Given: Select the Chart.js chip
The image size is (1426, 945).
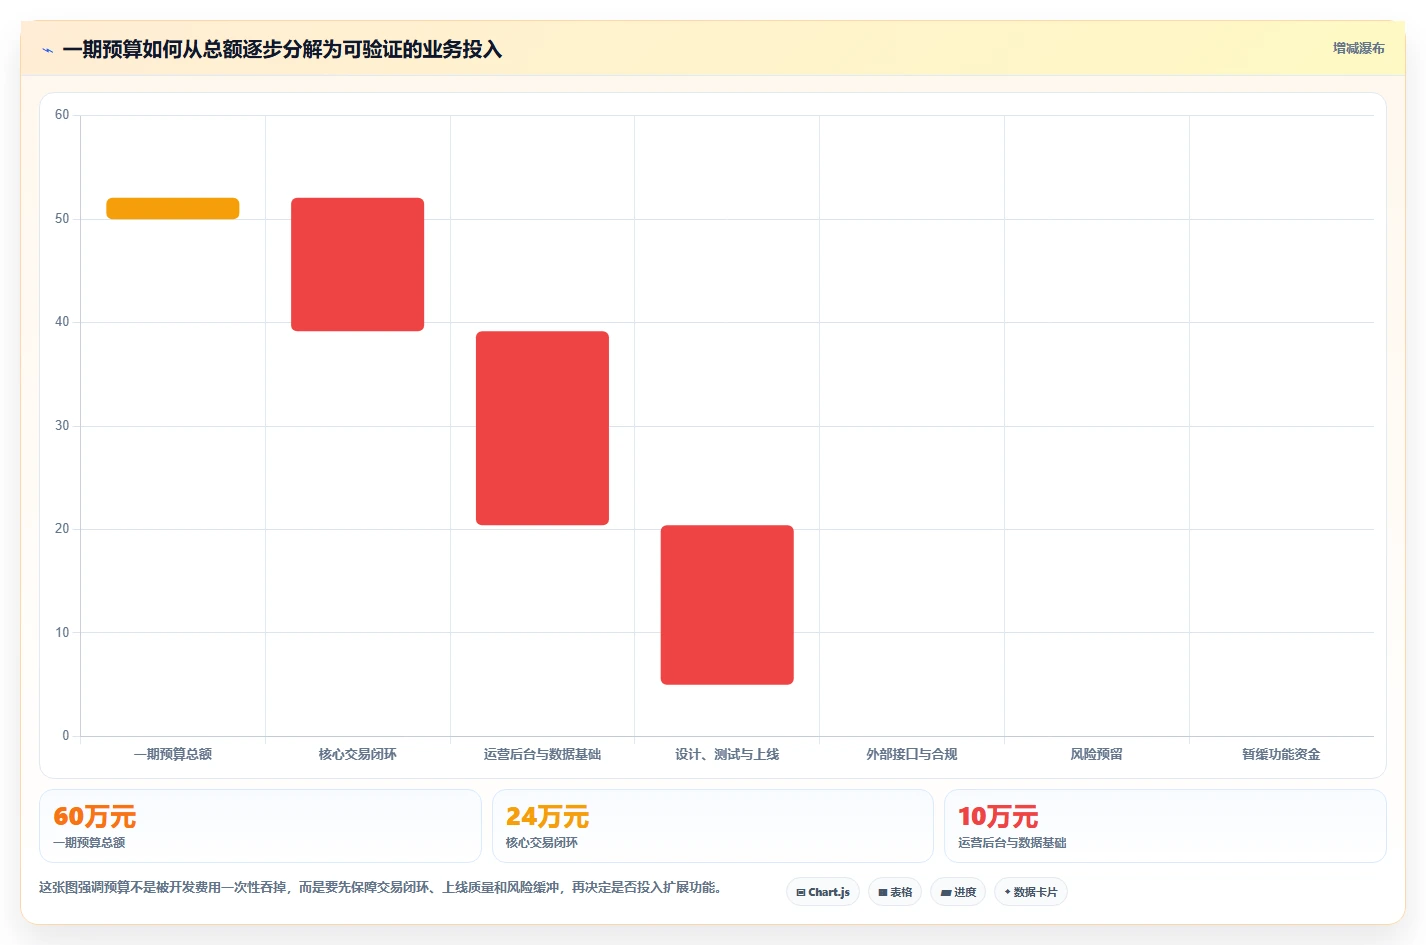Looking at the screenshot, I should click(x=823, y=892).
